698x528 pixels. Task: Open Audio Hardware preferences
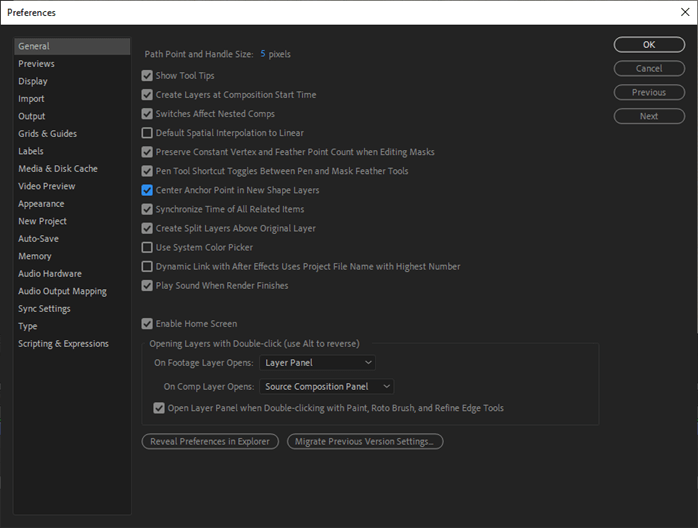pos(50,274)
